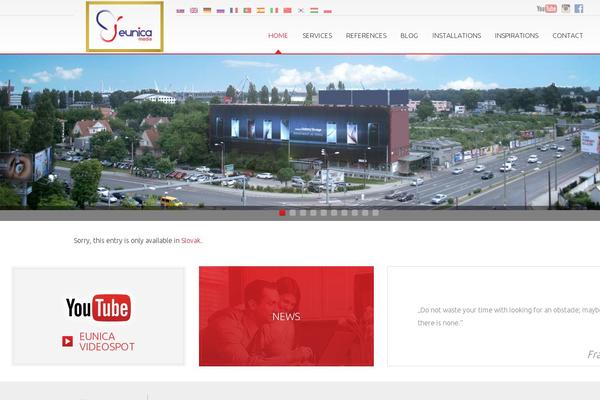Pick the French flag language option
The height and width of the screenshot is (400, 600).
[x=234, y=11]
